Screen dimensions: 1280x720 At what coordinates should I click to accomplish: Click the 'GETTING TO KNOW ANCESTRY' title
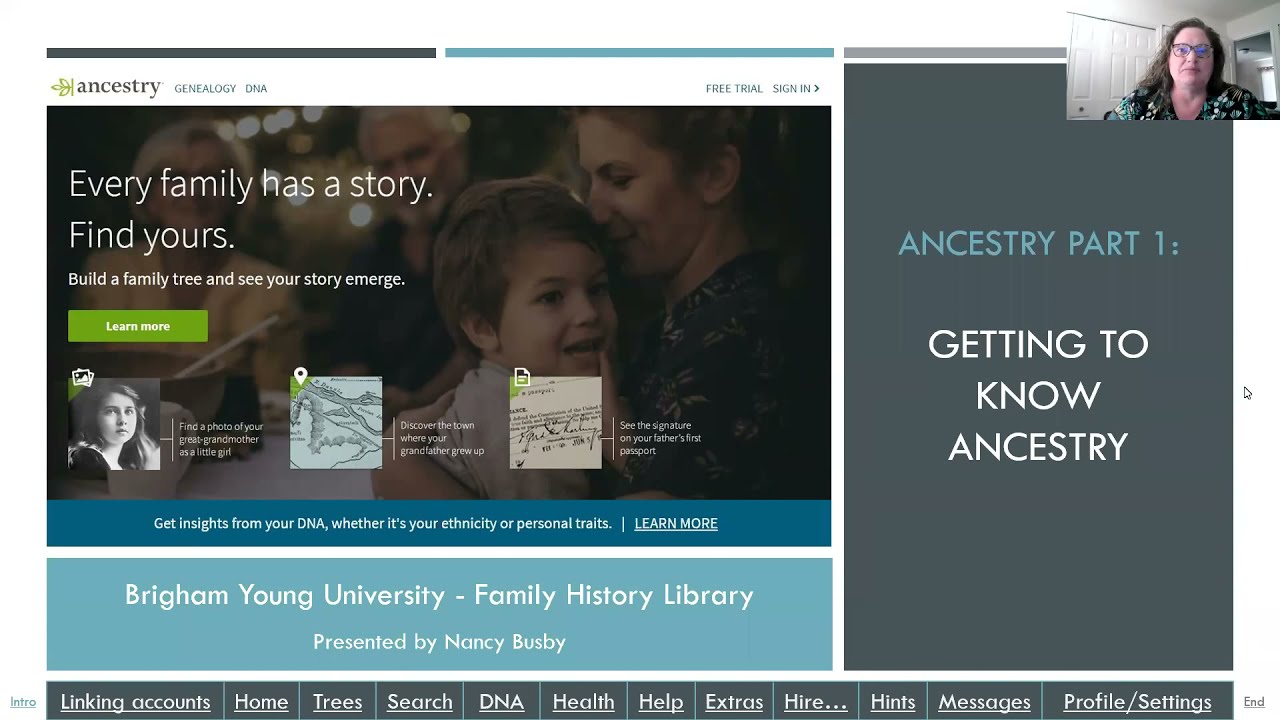(1038, 395)
